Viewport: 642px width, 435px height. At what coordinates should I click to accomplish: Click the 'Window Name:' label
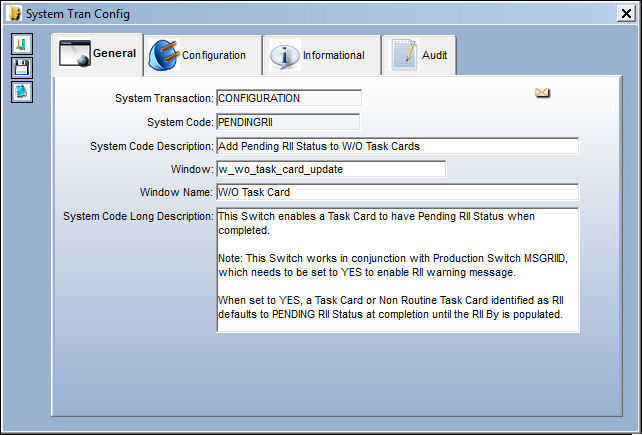[176, 192]
